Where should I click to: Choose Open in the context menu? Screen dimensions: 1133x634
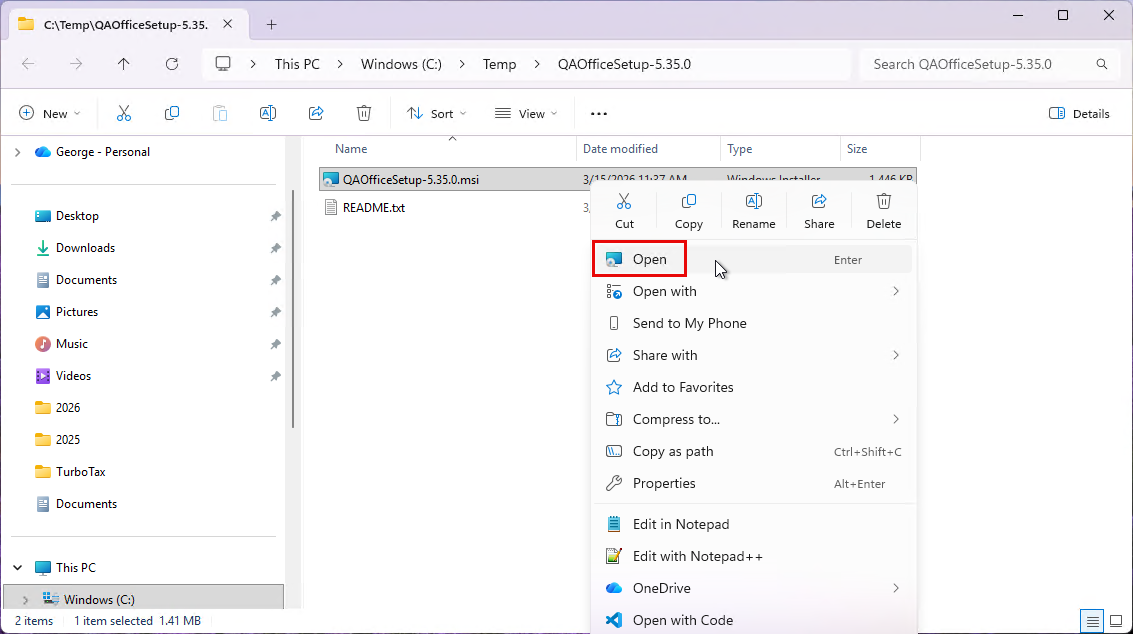[x=649, y=259]
